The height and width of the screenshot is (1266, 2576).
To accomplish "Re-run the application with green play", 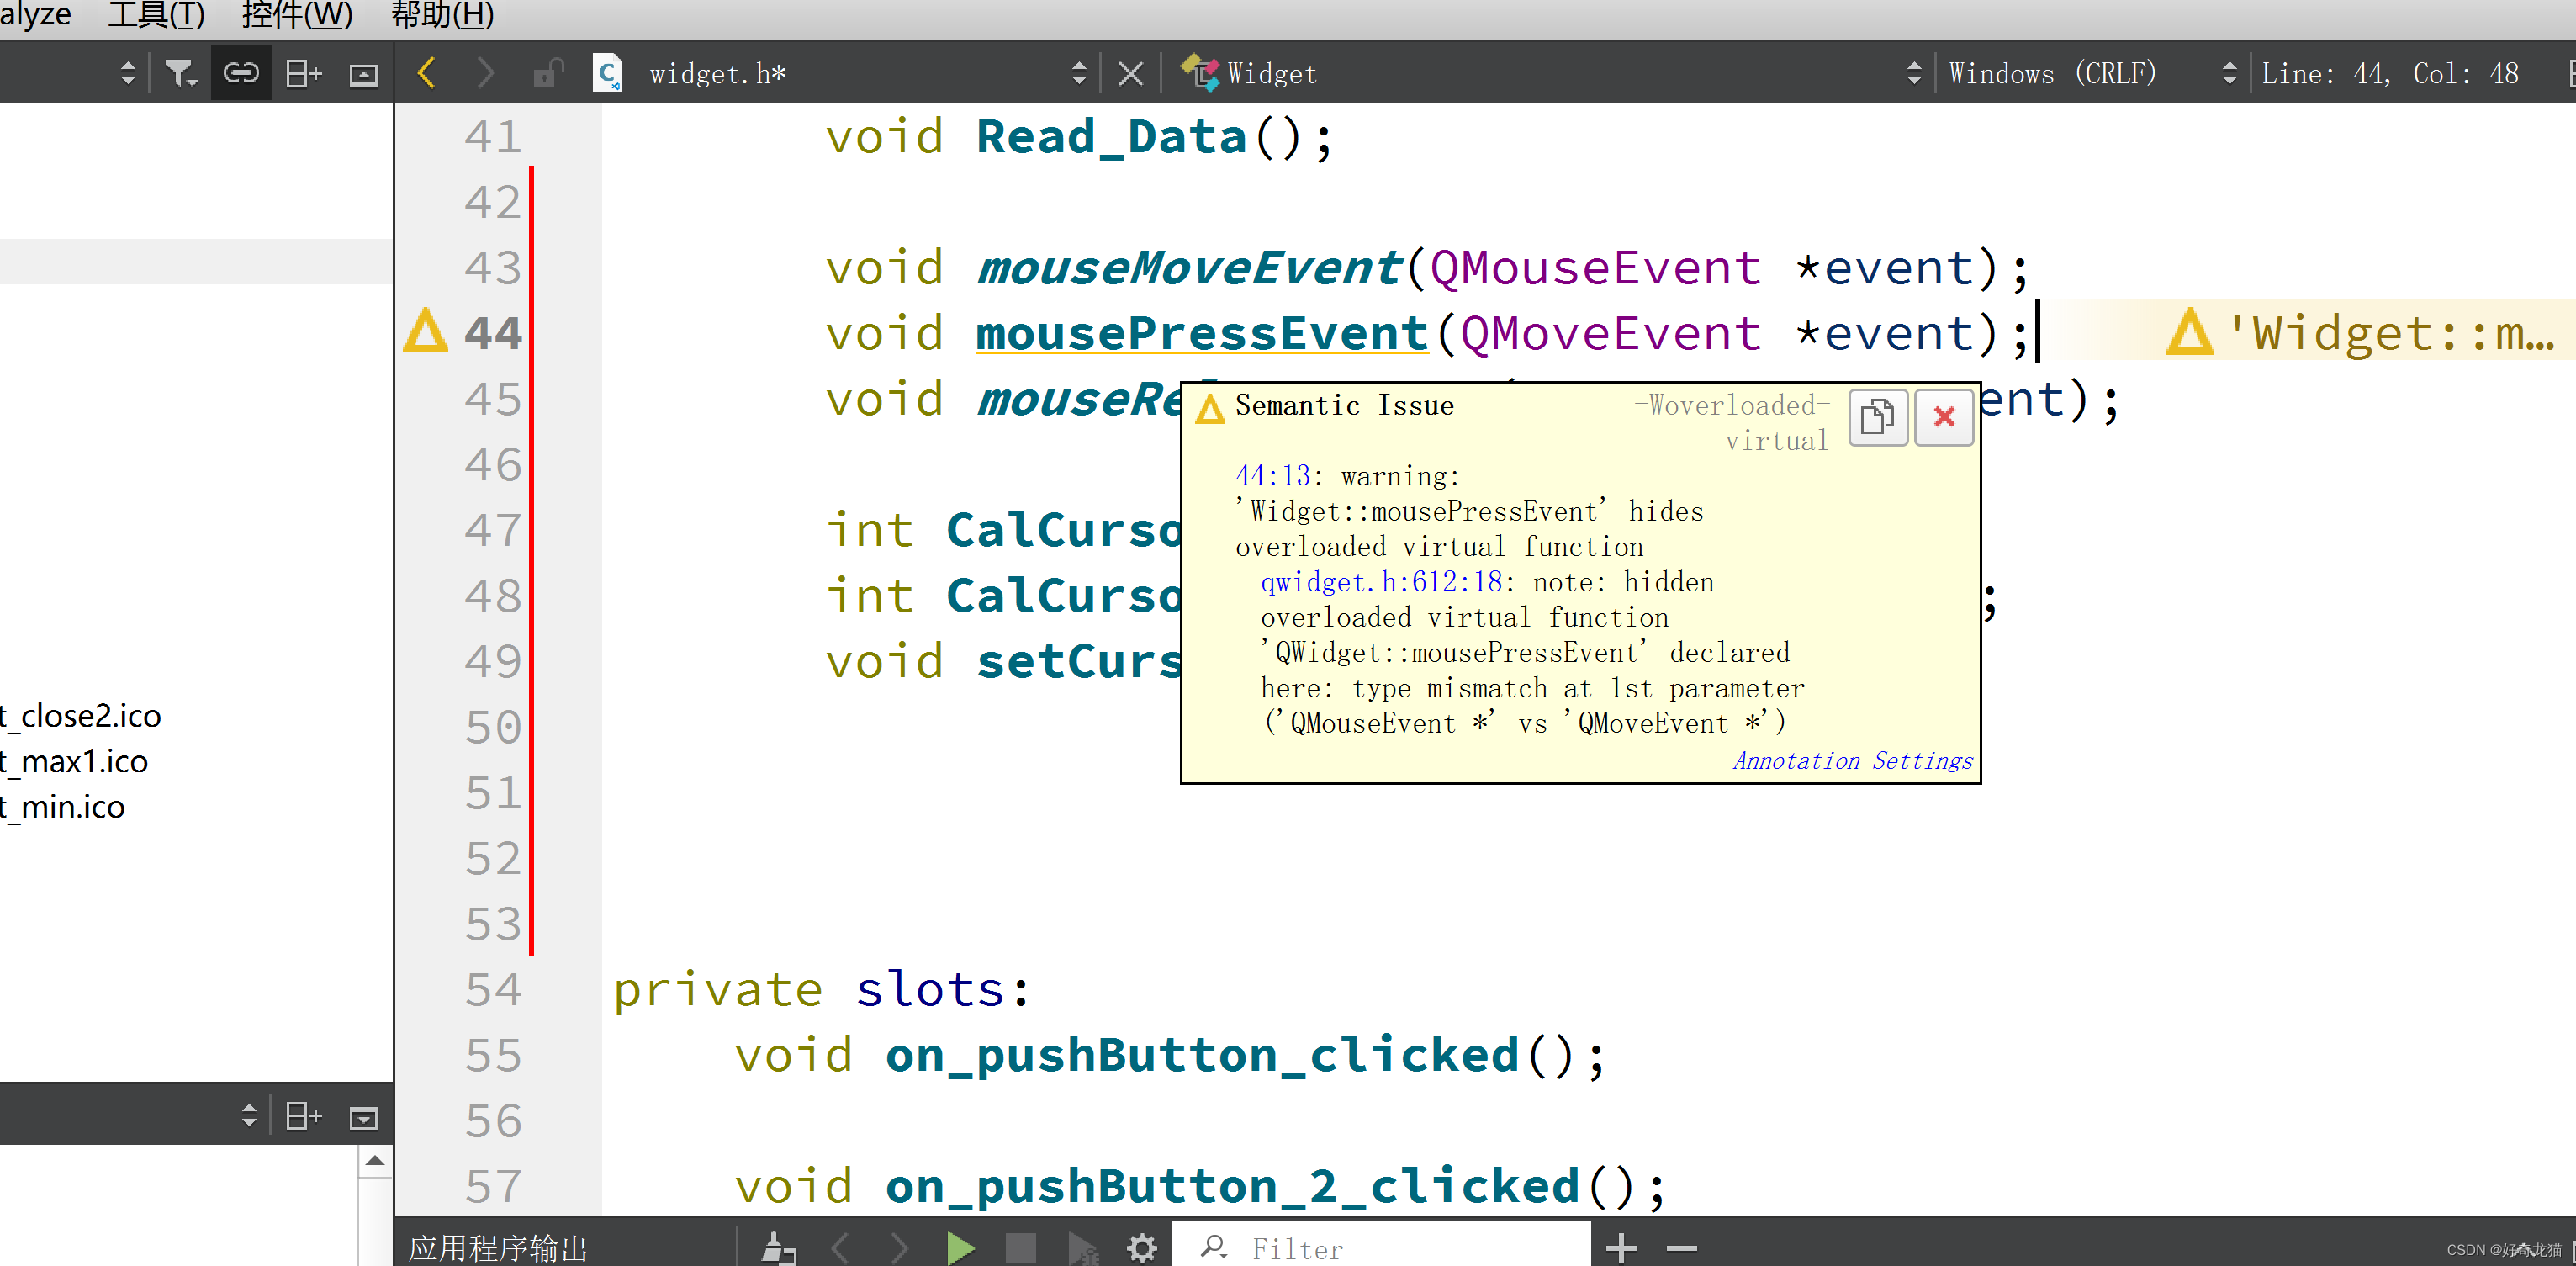I will coord(960,1247).
